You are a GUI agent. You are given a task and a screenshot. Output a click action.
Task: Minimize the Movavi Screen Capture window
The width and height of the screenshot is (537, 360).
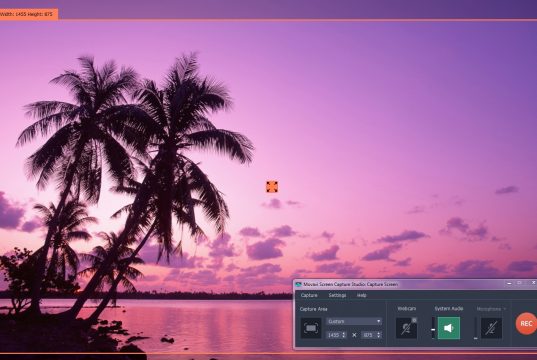click(x=509, y=283)
